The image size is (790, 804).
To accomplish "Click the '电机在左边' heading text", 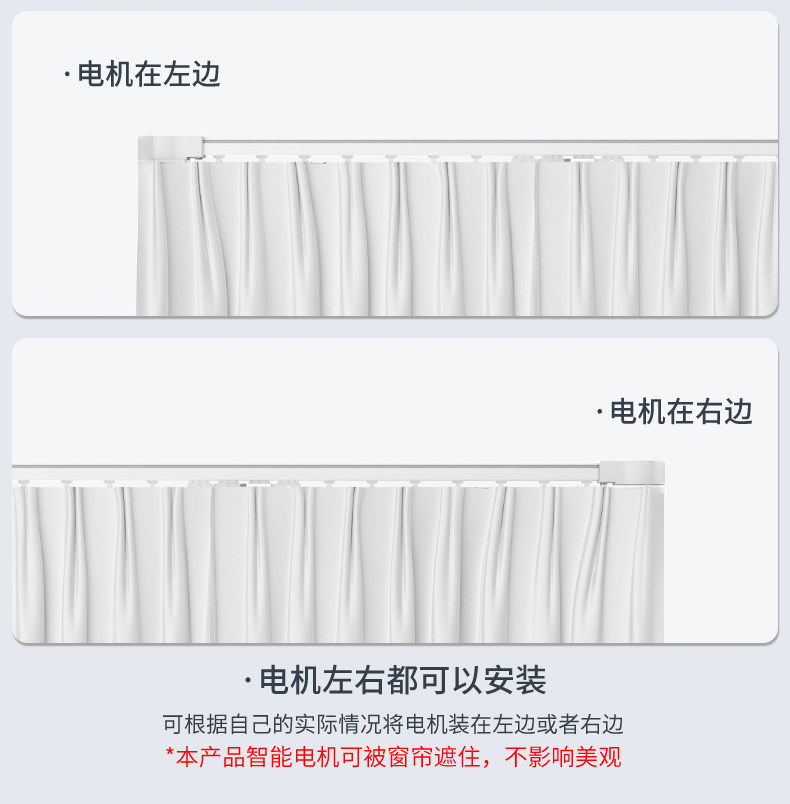I will point(149,74).
